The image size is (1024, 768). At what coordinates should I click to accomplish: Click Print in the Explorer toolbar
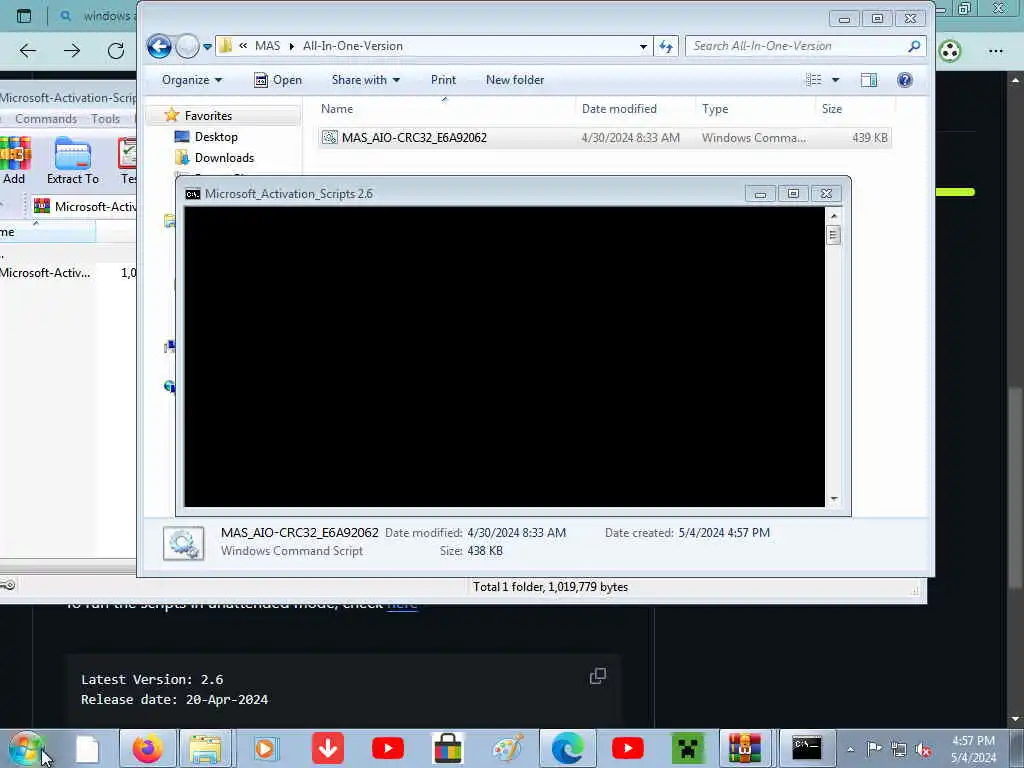443,80
